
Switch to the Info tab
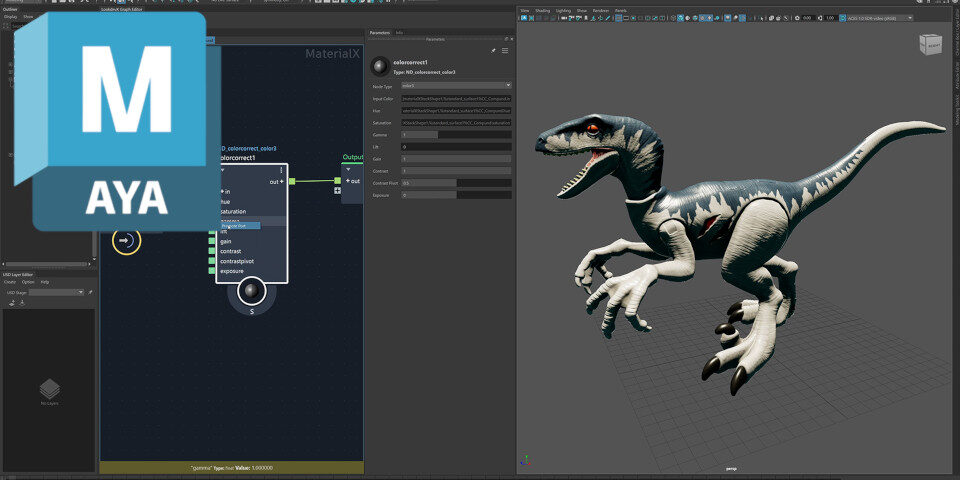pyautogui.click(x=400, y=33)
